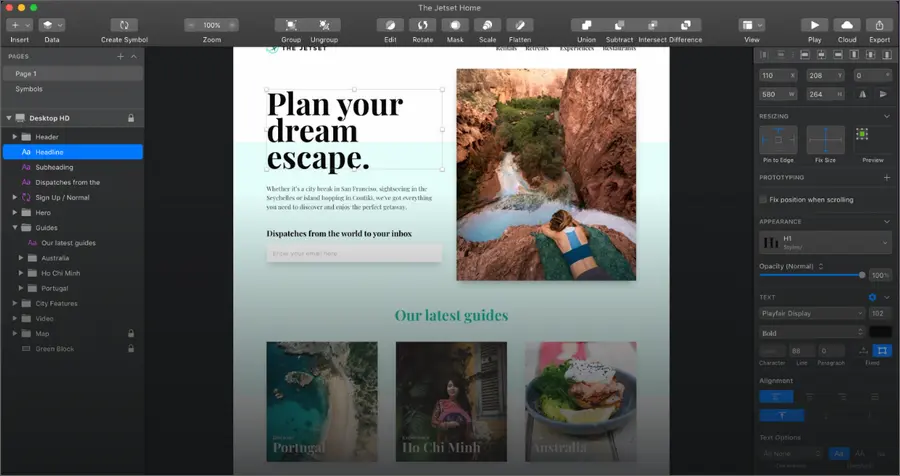
Task: Collapse the Pages list chevron
Action: tap(134, 56)
